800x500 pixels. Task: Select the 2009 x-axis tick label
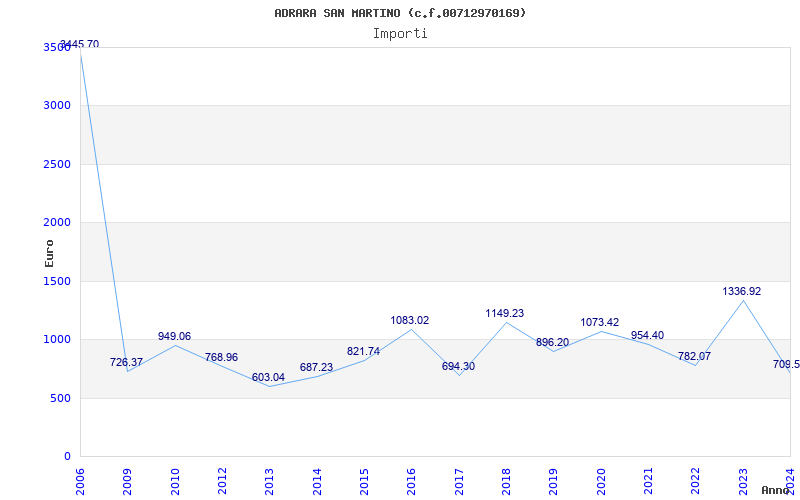128,481
